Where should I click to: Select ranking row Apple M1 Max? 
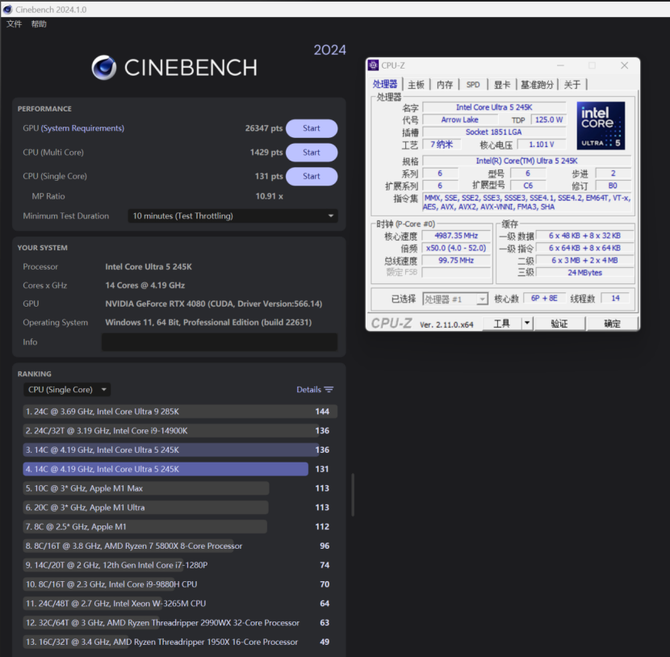[x=180, y=488]
